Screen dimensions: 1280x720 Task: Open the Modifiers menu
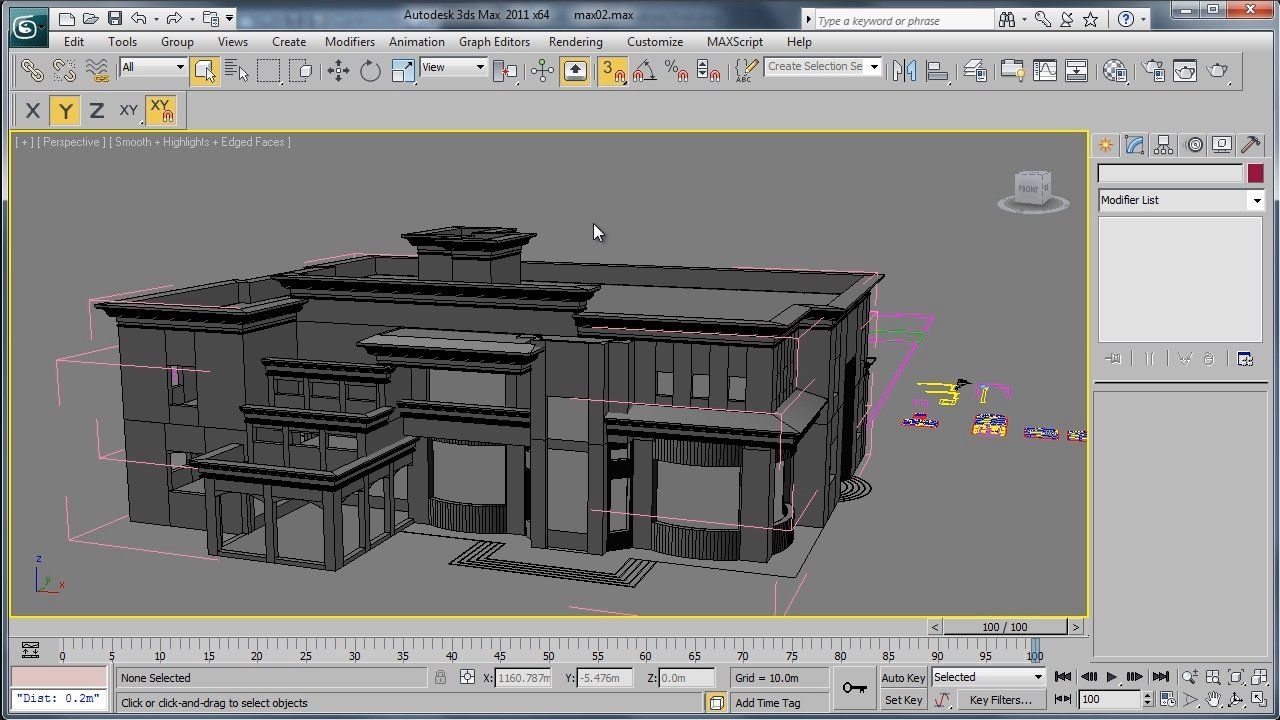click(349, 42)
